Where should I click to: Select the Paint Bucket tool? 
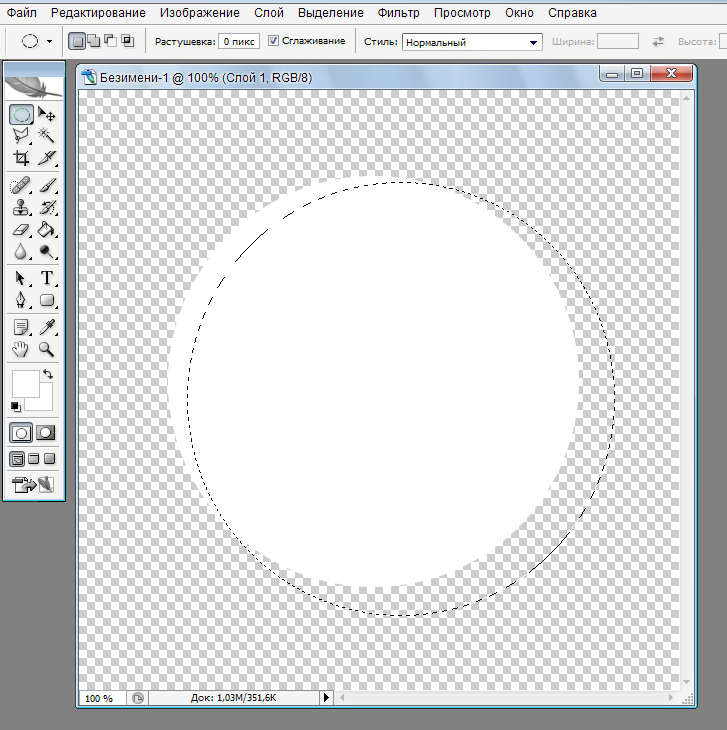point(46,230)
